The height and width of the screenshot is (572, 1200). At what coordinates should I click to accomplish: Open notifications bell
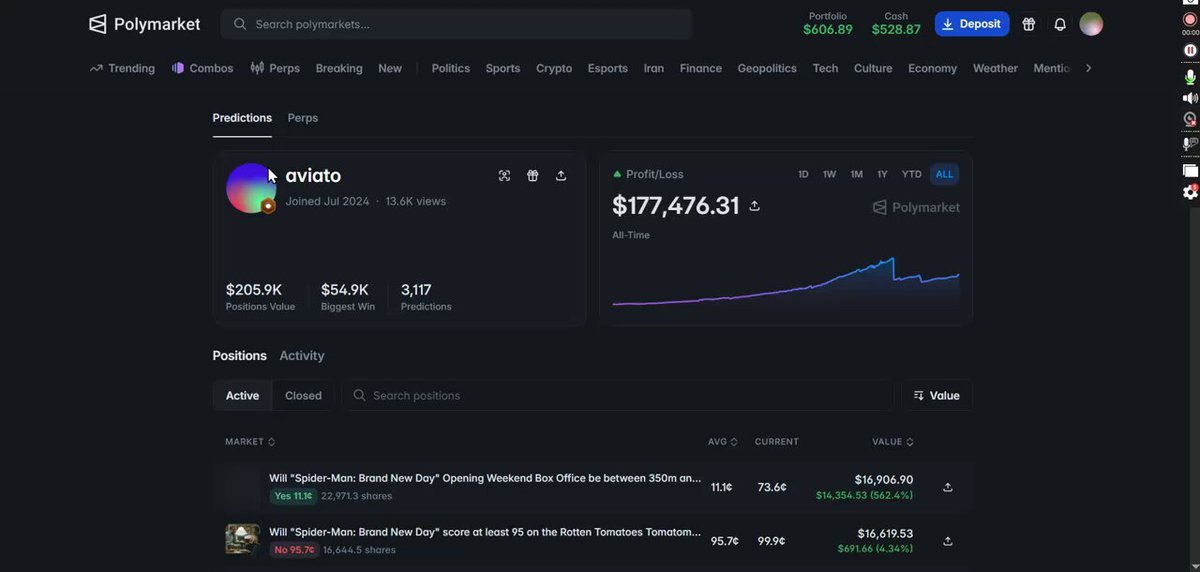point(1060,24)
